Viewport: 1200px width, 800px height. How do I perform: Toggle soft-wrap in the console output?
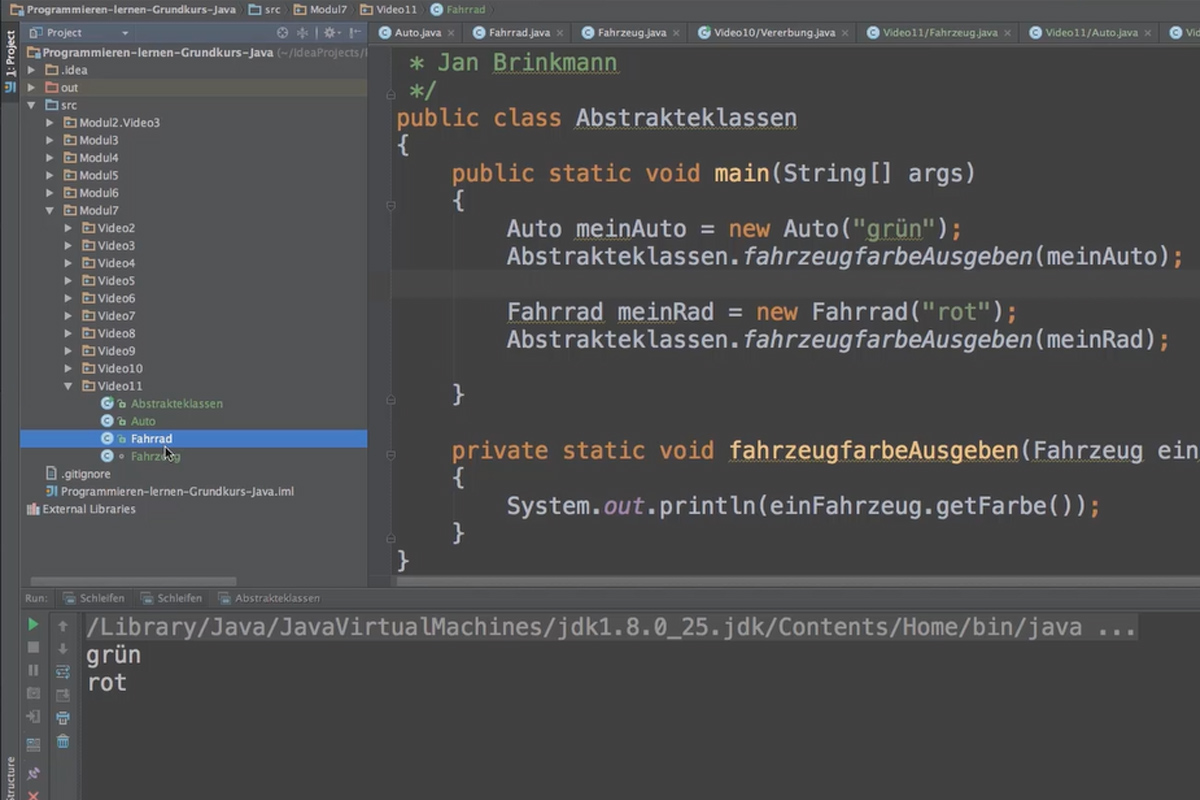(x=62, y=671)
